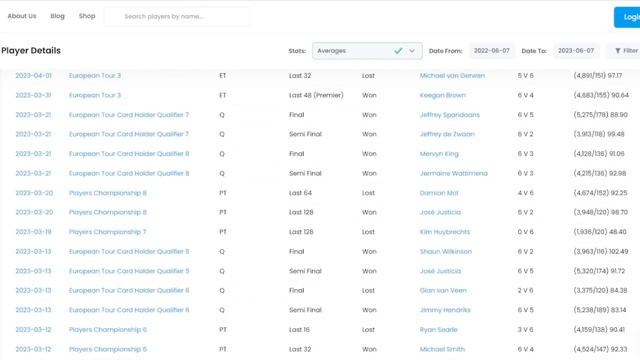The image size is (640, 360).
Task: Open Qualifier 6 link in Gian van Veen row
Action: pyautogui.click(x=129, y=290)
